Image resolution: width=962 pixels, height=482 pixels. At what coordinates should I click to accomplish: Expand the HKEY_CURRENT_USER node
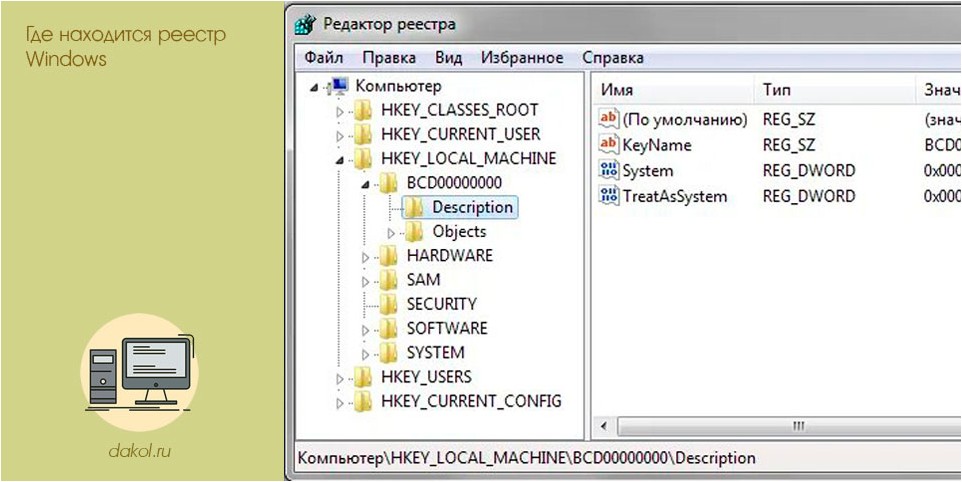[x=340, y=136]
